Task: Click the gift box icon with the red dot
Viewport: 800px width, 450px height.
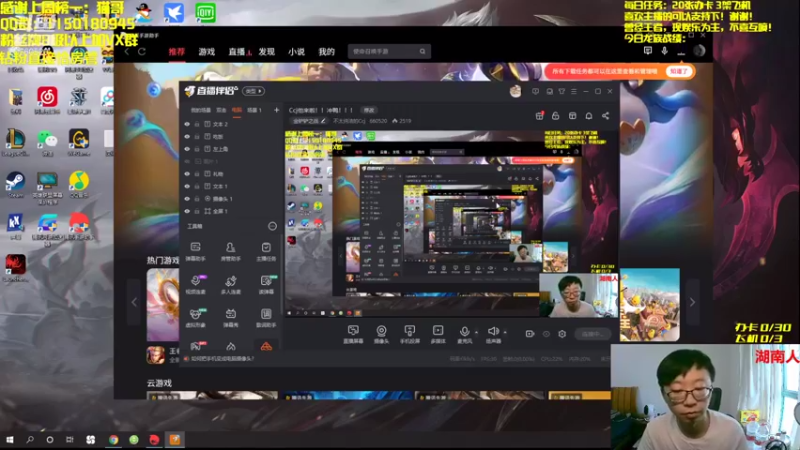Action: 539,116
